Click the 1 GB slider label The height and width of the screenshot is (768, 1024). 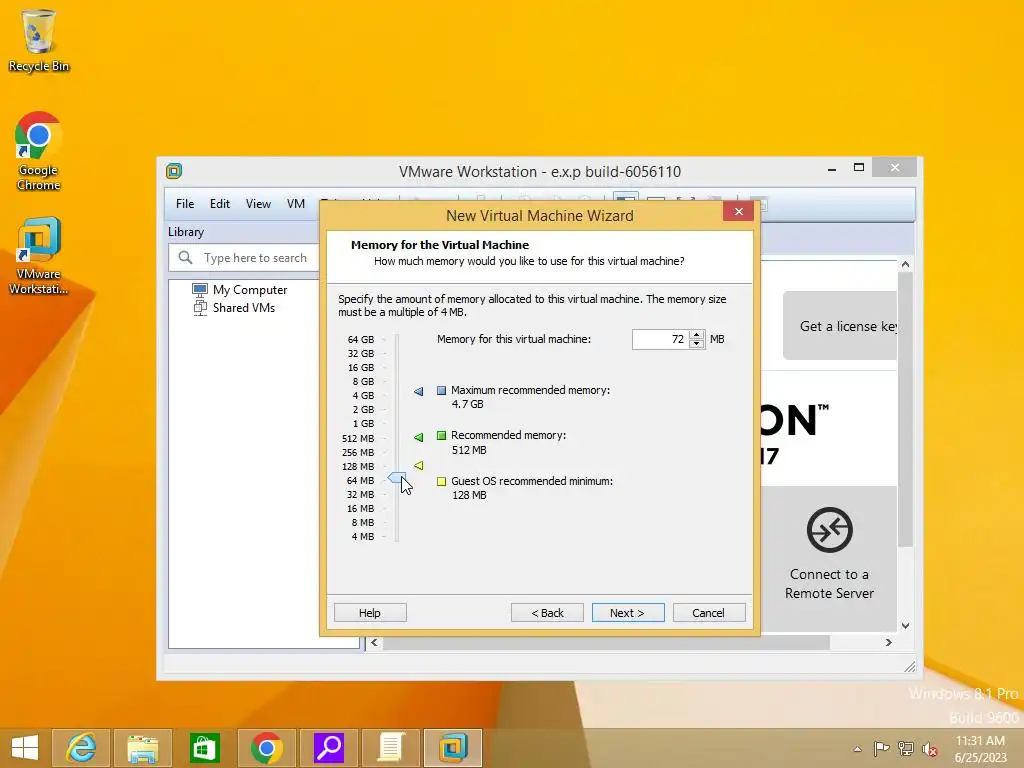(363, 423)
